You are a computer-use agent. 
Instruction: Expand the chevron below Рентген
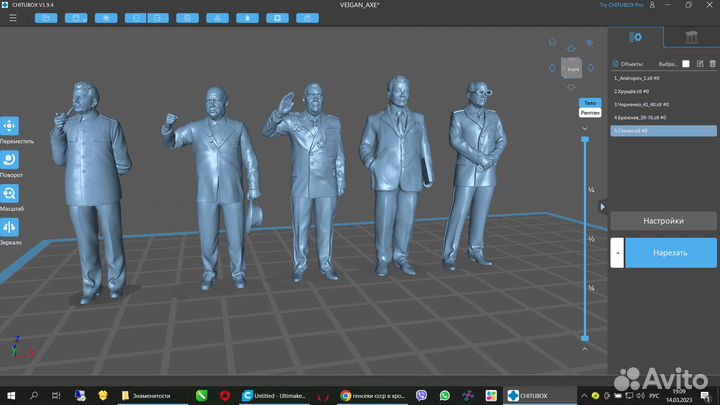pyautogui.click(x=586, y=128)
